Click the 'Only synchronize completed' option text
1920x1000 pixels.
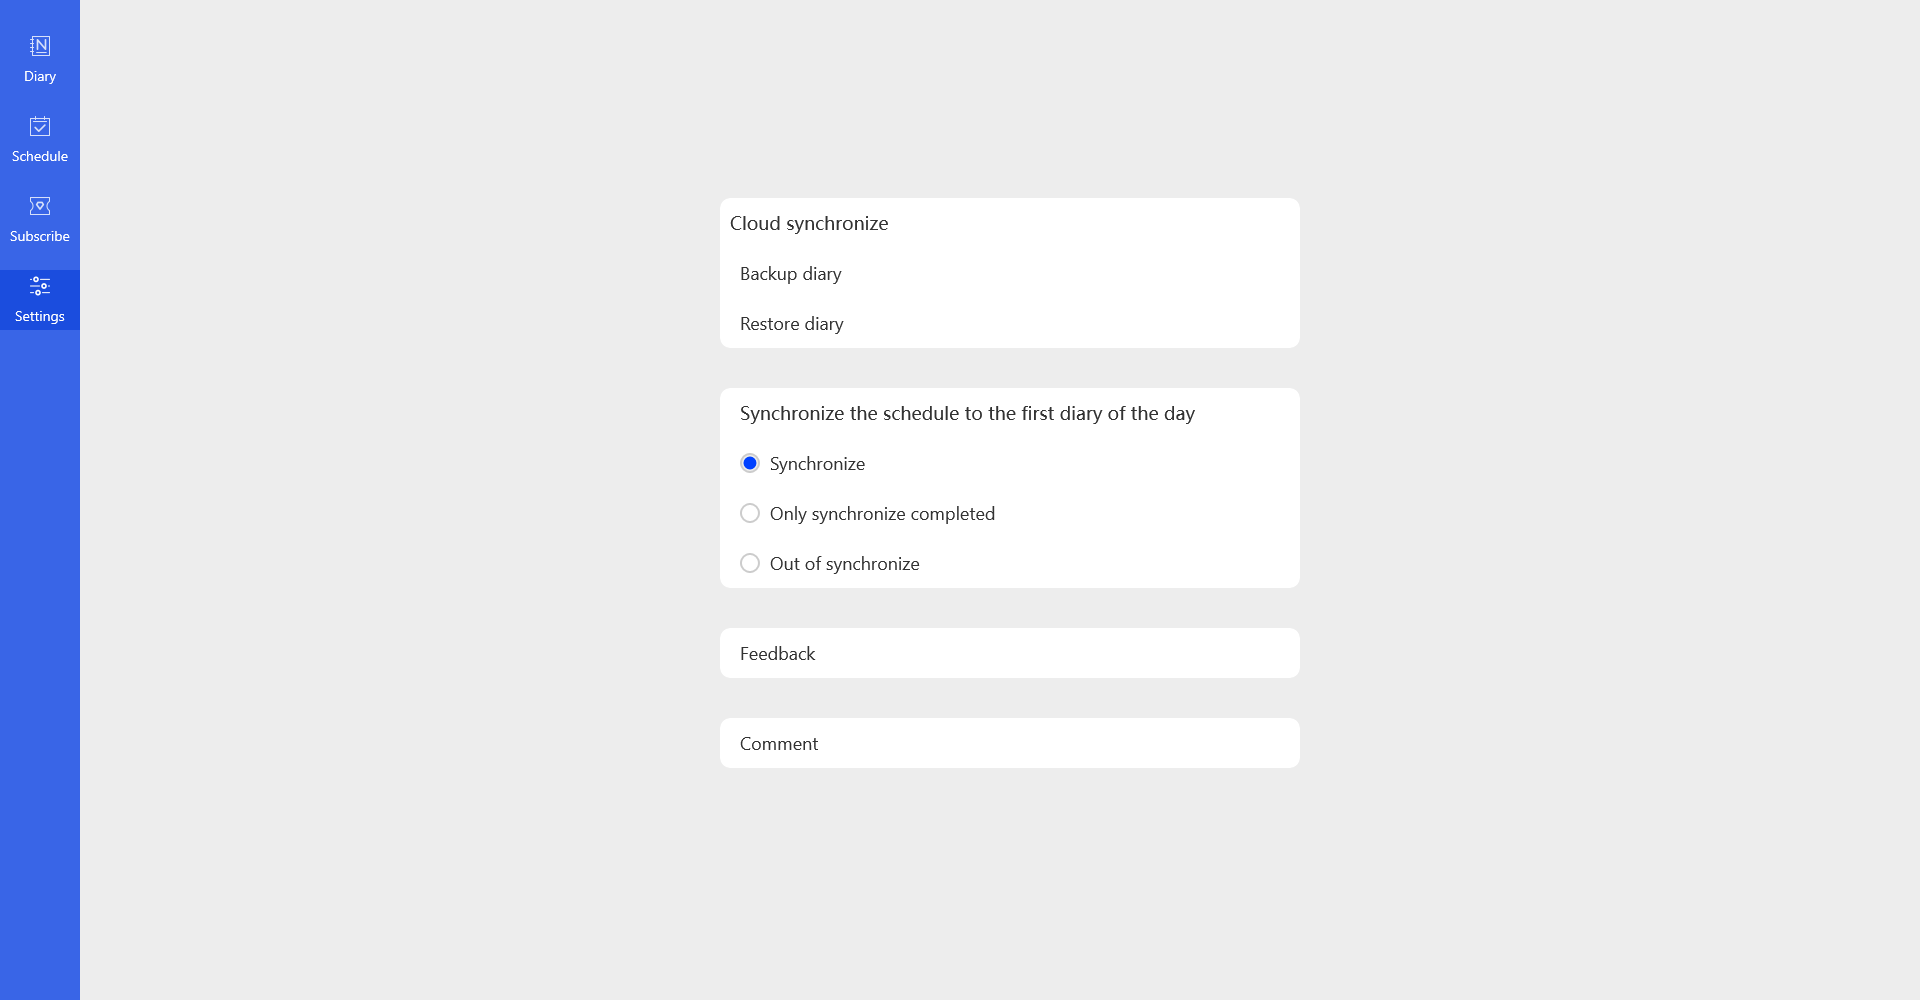(882, 514)
